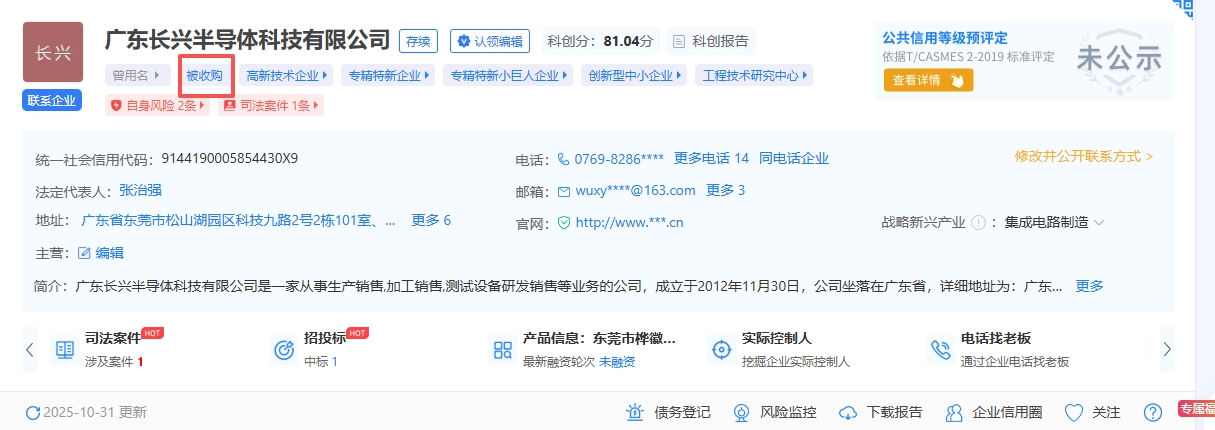Open the official website http://www.***.cn
The height and width of the screenshot is (430, 1215).
[x=629, y=223]
